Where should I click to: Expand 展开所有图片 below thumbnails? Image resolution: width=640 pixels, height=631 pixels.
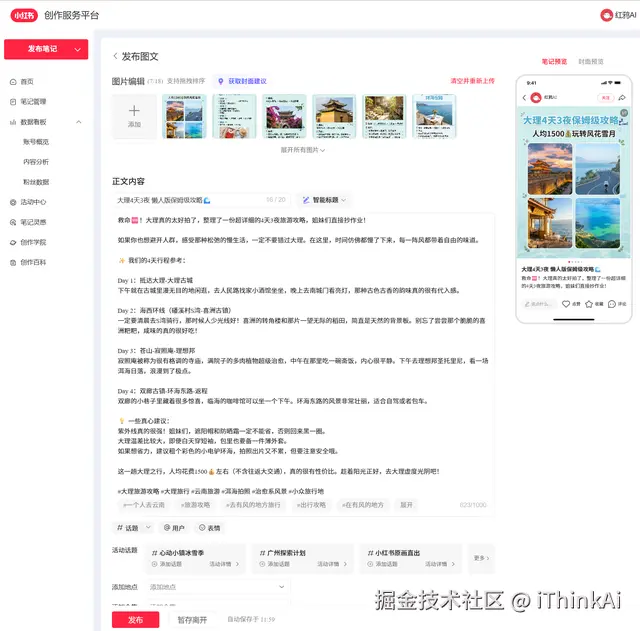[302, 150]
